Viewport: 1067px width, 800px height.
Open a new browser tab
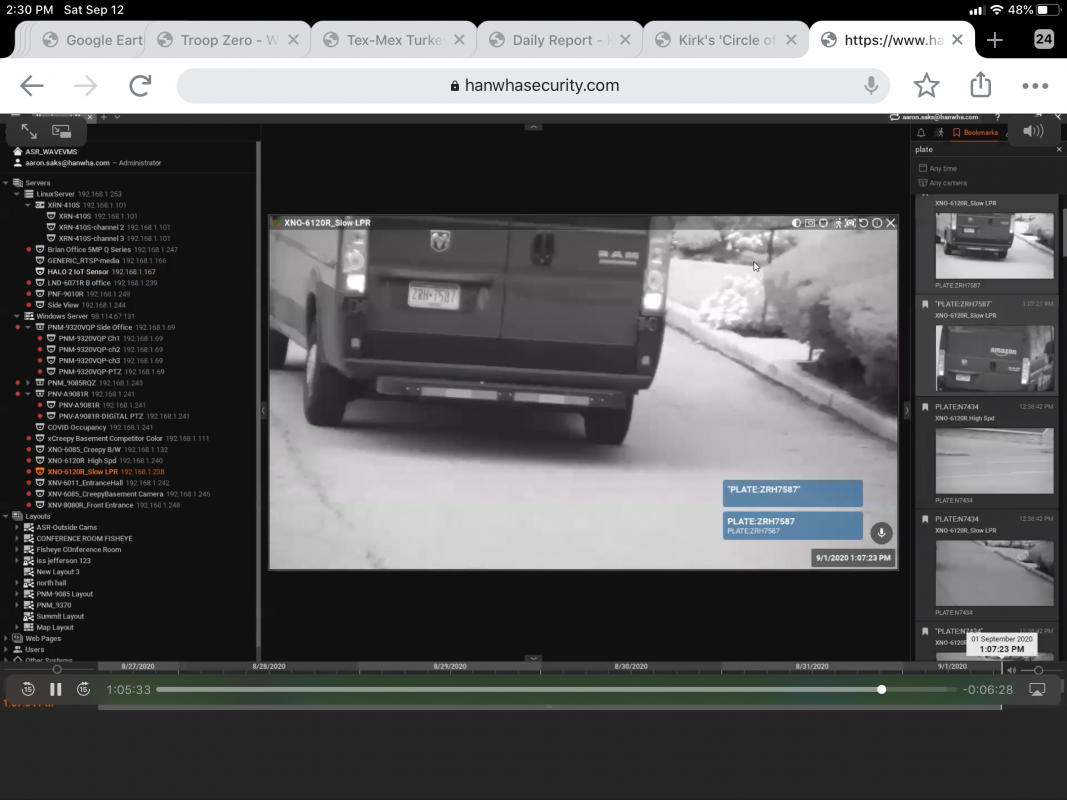(995, 40)
